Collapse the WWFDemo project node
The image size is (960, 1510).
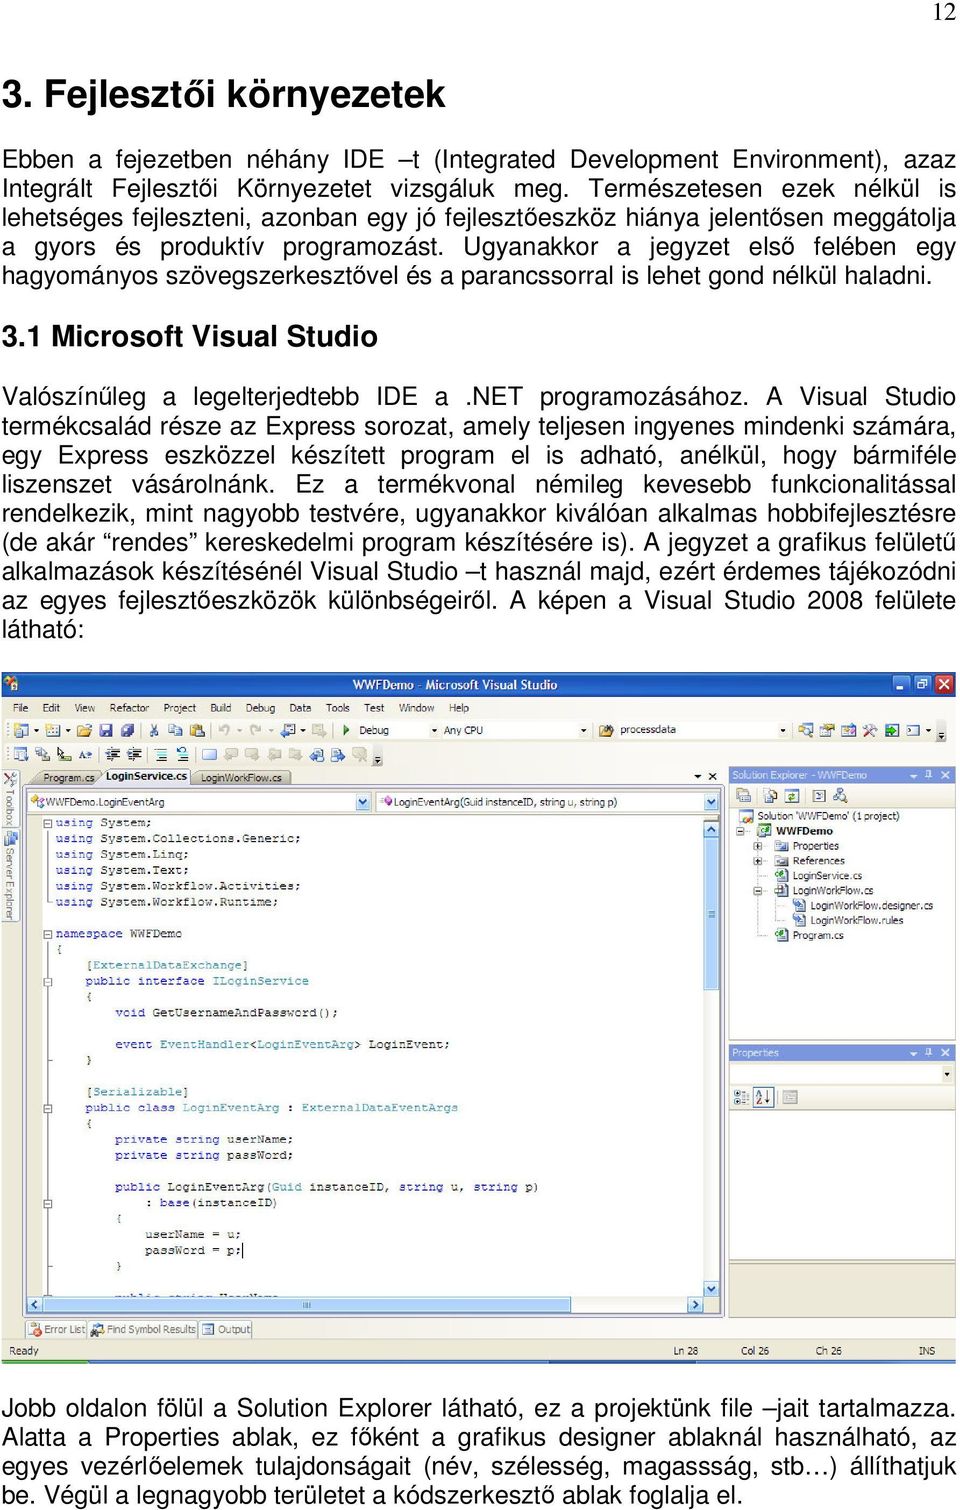pos(741,831)
